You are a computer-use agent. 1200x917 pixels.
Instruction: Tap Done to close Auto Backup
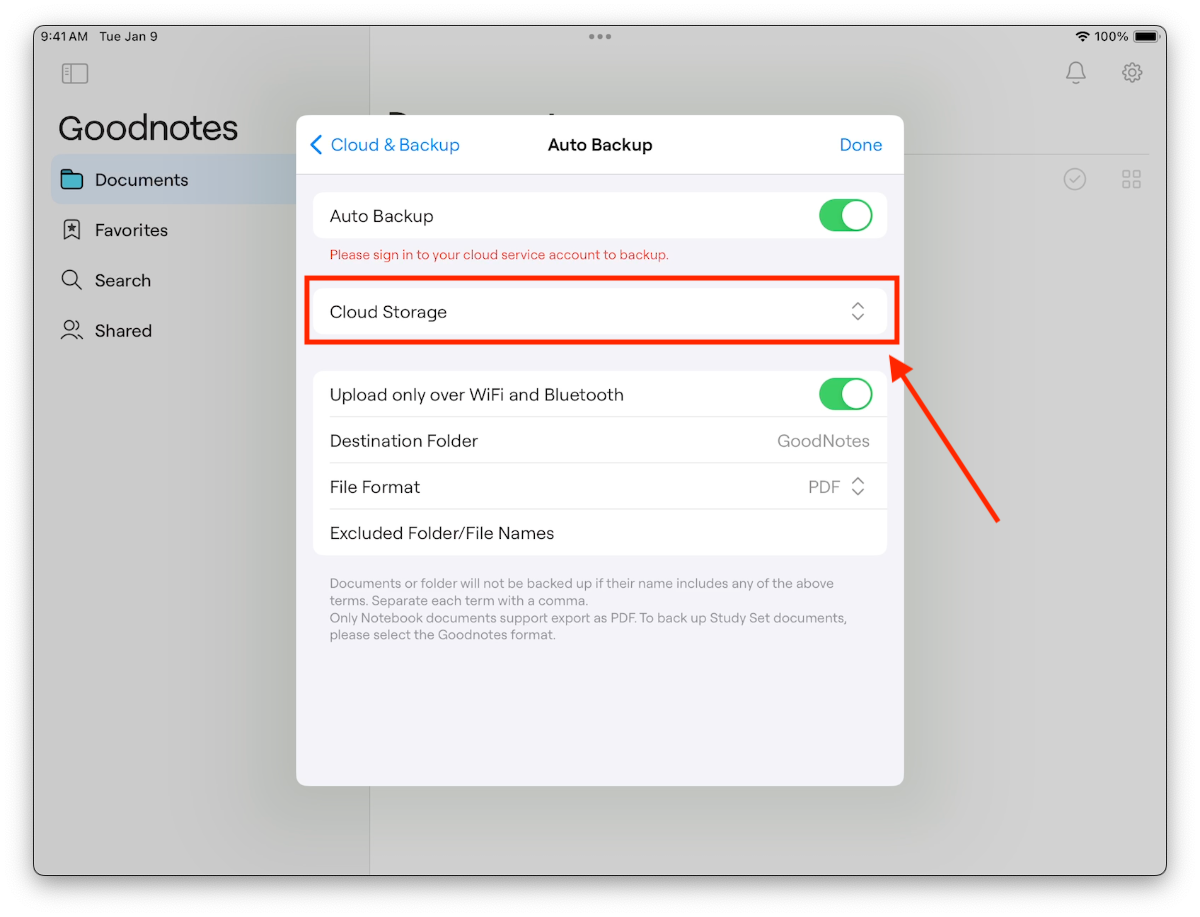click(x=860, y=145)
